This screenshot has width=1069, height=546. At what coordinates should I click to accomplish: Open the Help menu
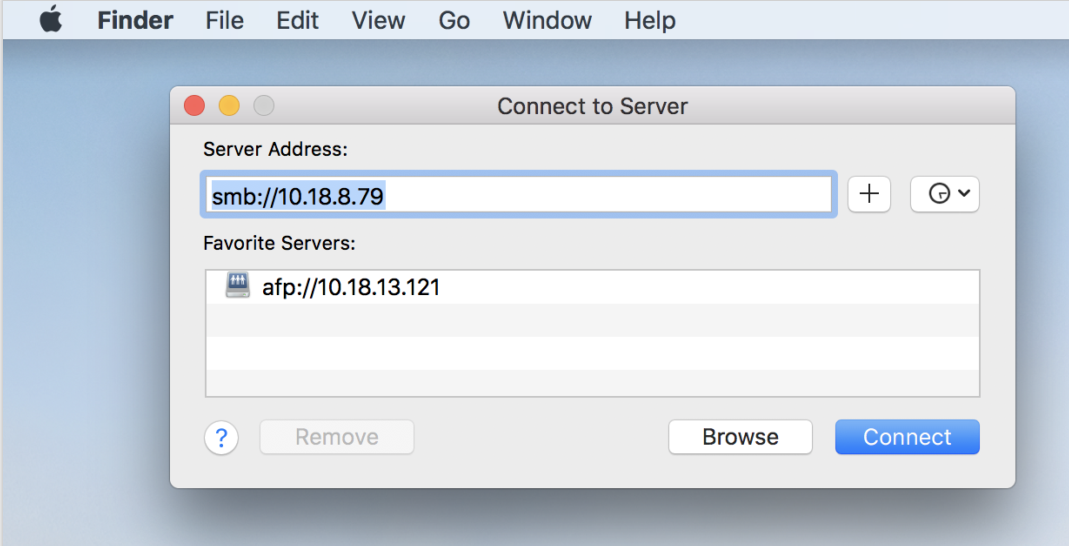coord(649,20)
